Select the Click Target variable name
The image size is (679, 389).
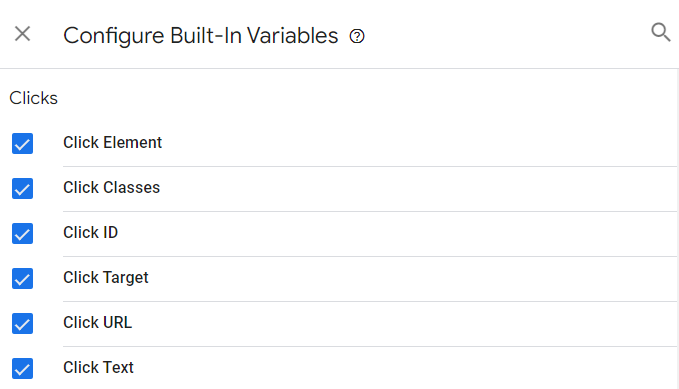click(x=106, y=278)
